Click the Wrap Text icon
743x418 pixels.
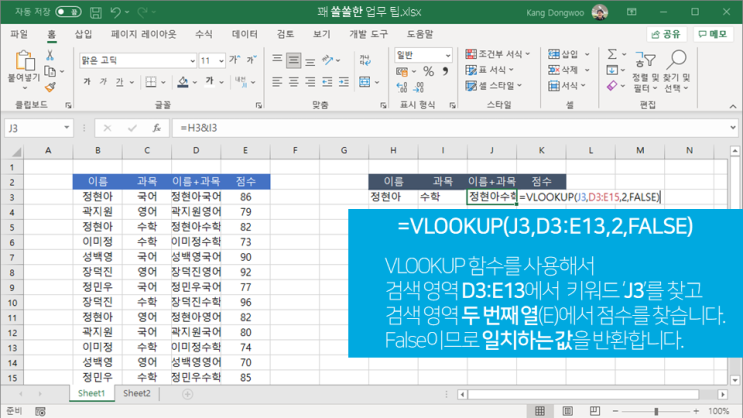coord(364,60)
